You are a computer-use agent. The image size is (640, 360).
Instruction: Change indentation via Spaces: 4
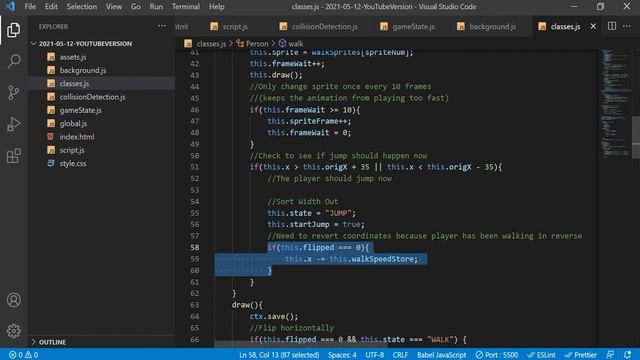coord(342,355)
